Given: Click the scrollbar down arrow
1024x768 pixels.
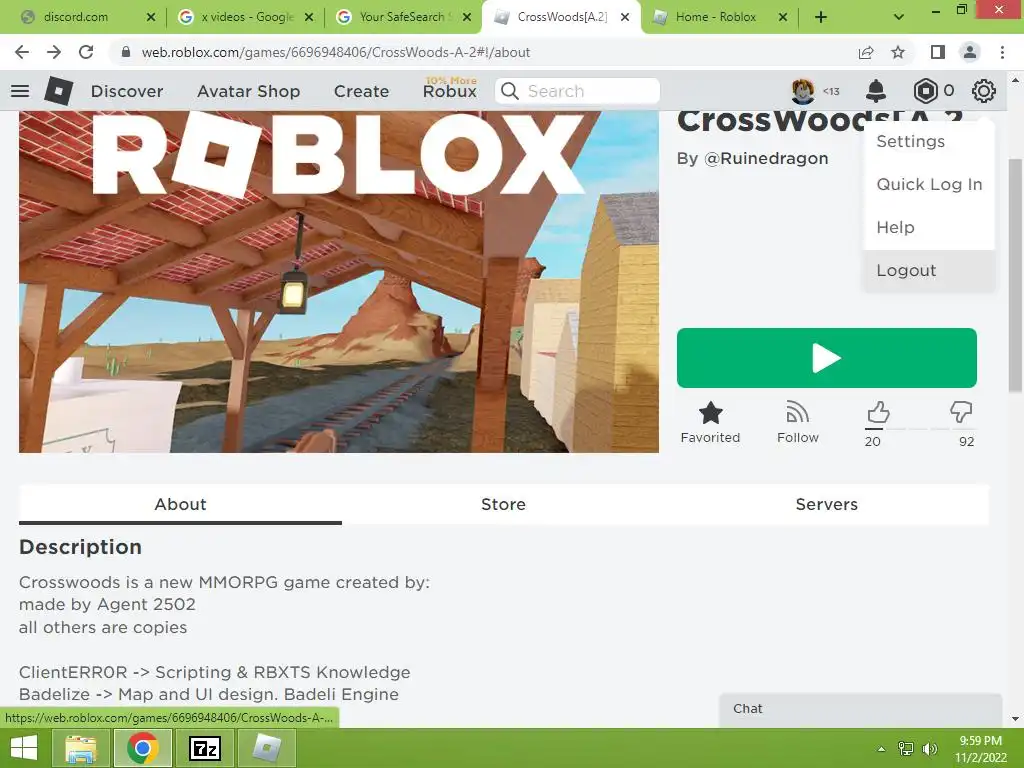Looking at the screenshot, I should tap(1016, 719).
